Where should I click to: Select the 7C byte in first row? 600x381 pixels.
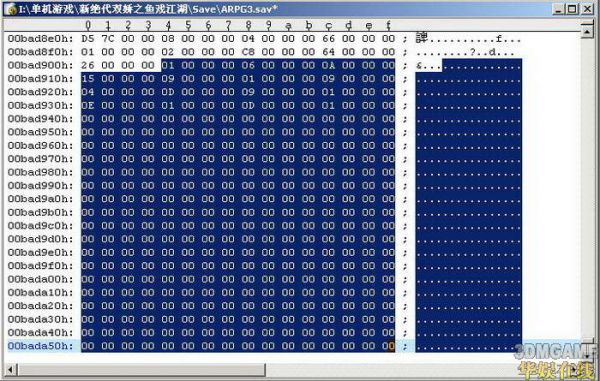pyautogui.click(x=108, y=39)
